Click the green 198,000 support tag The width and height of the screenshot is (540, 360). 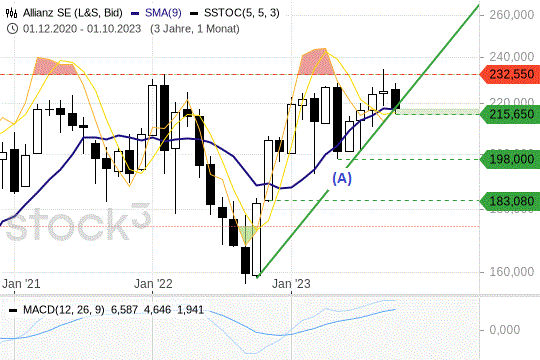[509, 159]
